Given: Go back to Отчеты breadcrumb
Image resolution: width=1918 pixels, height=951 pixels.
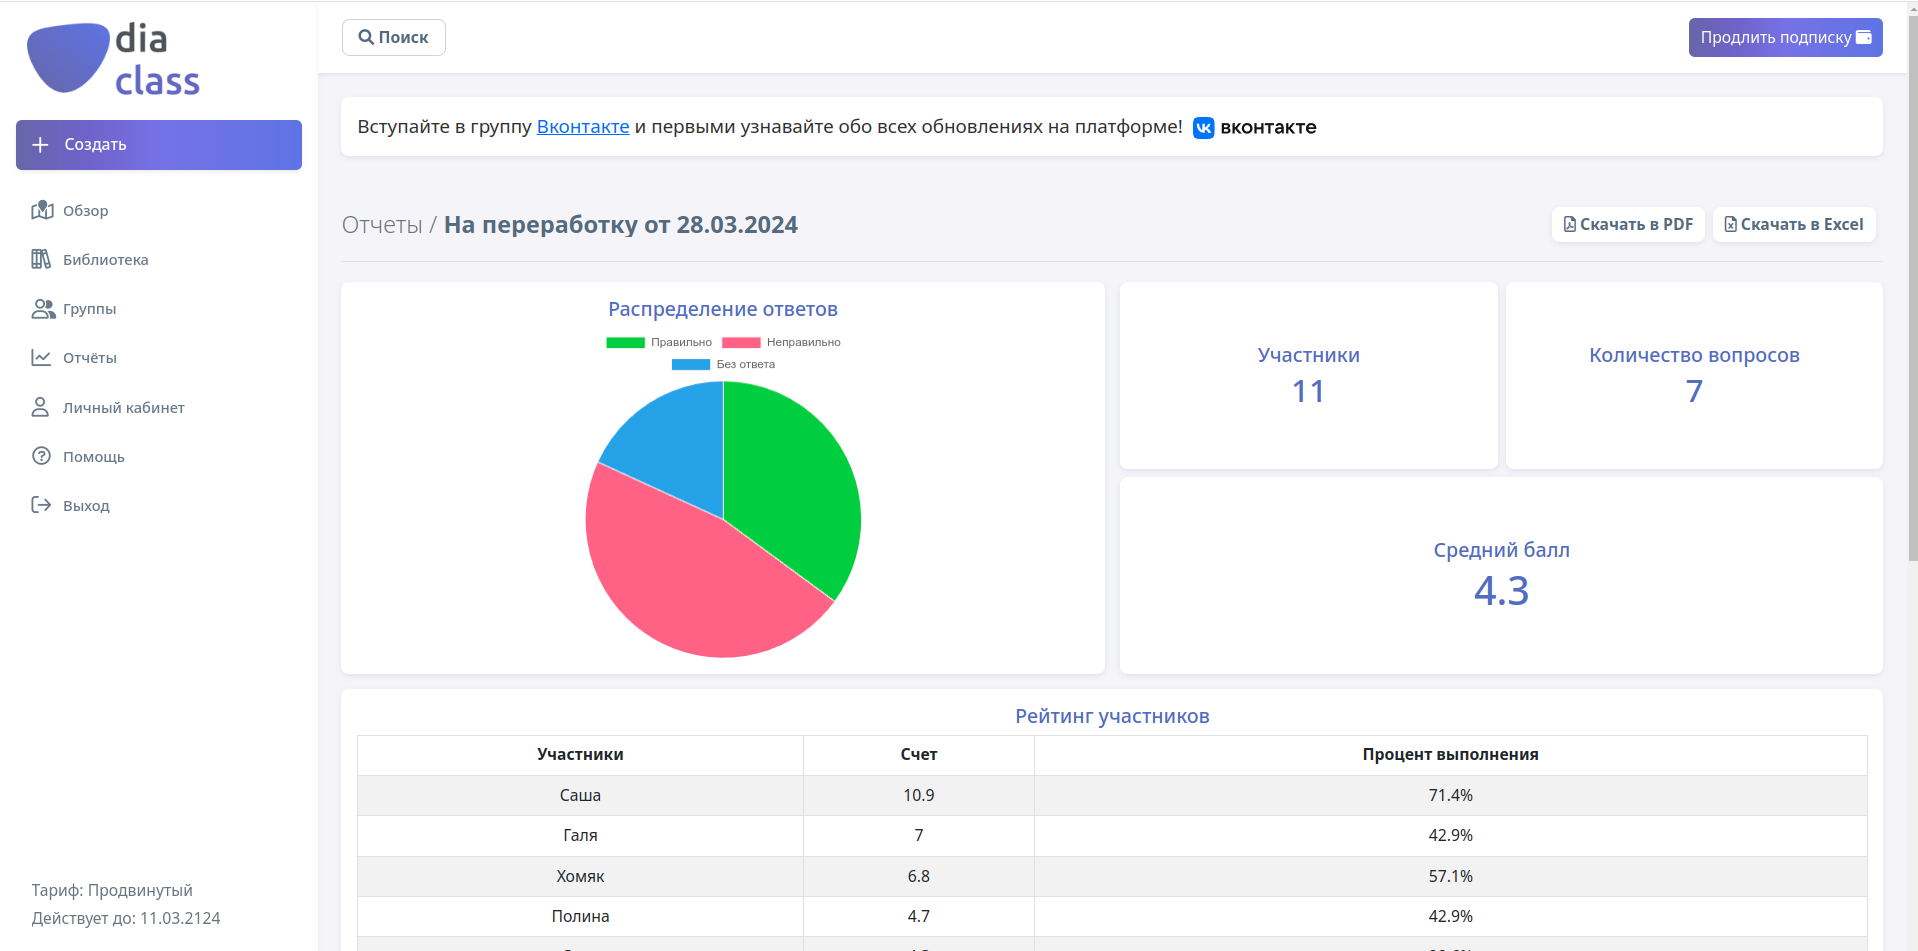Looking at the screenshot, I should (x=382, y=225).
